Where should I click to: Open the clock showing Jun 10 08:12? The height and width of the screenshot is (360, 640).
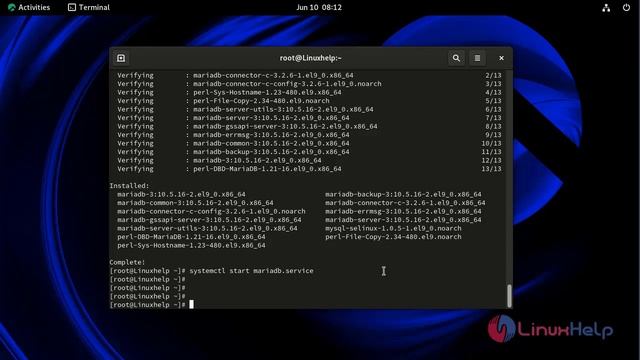click(319, 7)
